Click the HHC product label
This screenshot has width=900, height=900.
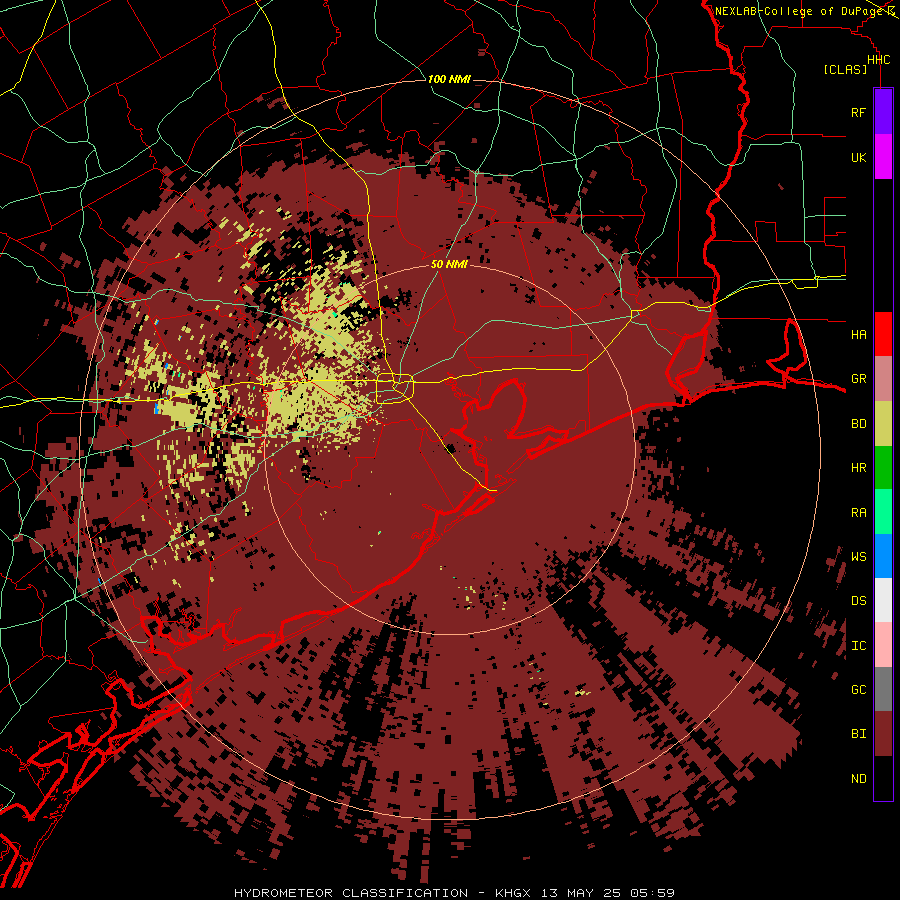click(x=878, y=60)
